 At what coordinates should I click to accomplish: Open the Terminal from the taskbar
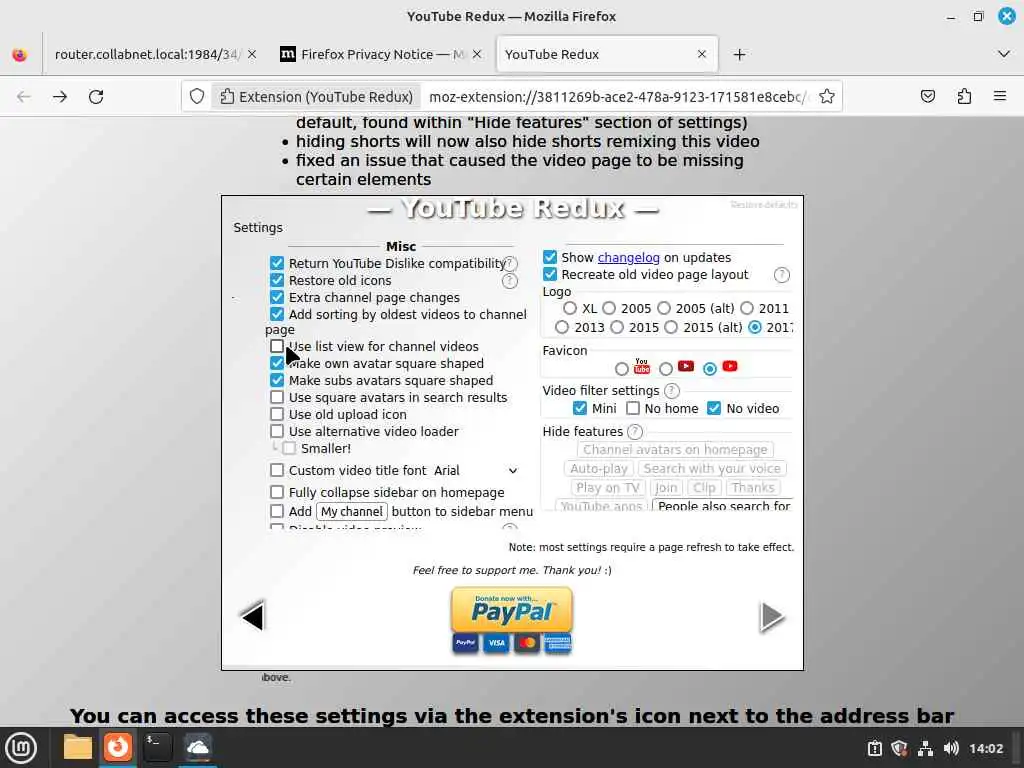(157, 747)
